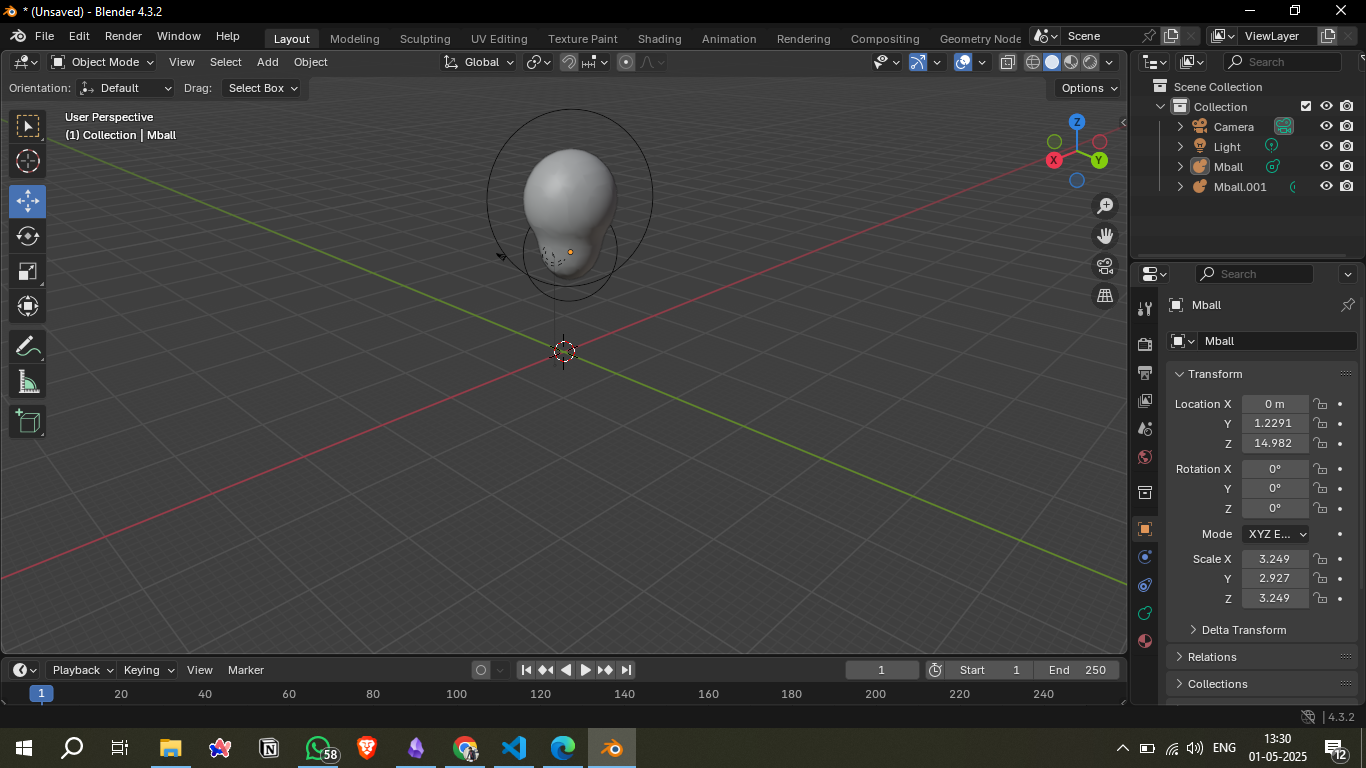This screenshot has height=768, width=1366.
Task: Open the Metaball data properties tab
Action: [x=1146, y=613]
